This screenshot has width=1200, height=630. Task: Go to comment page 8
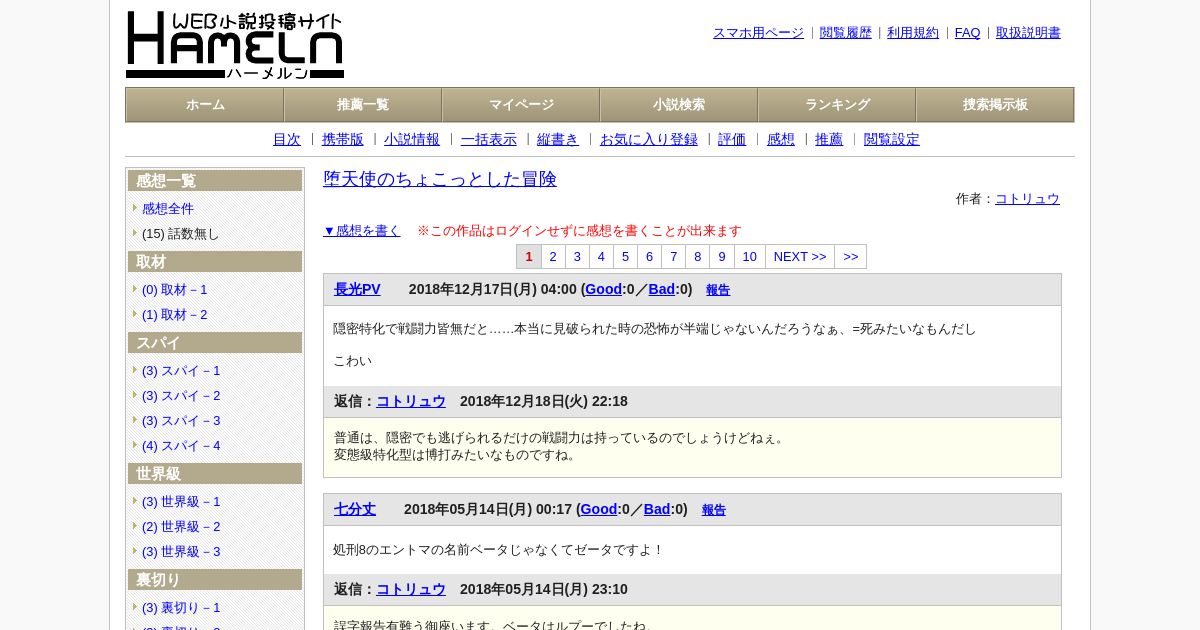pos(697,257)
